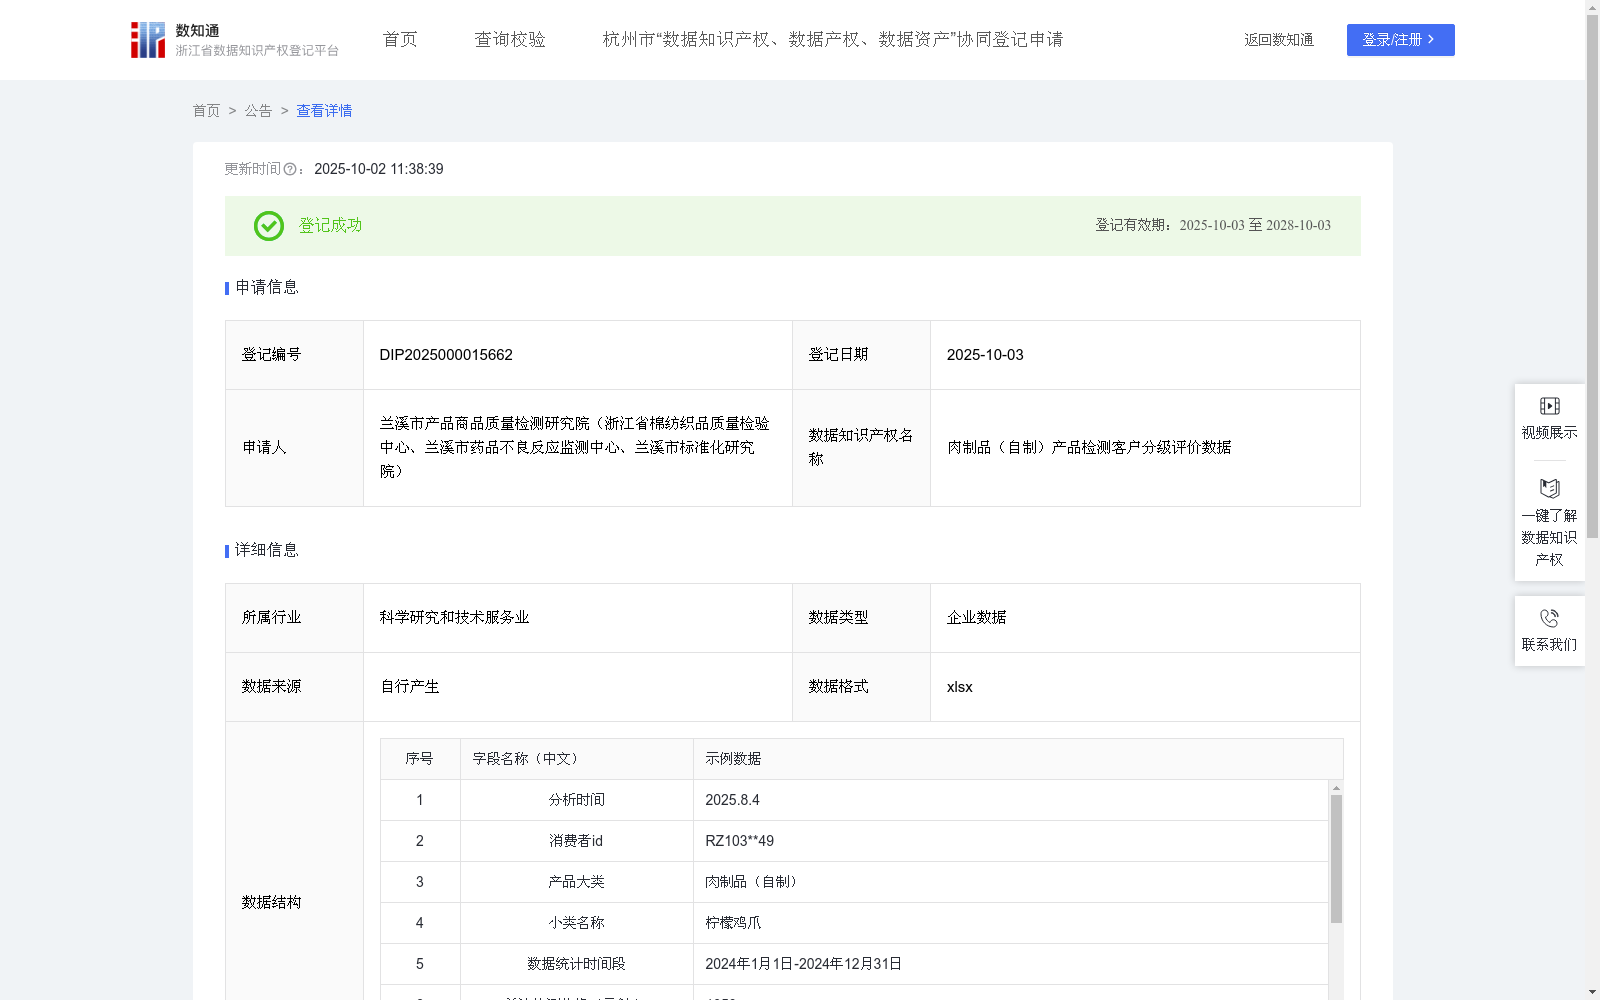Viewport: 1600px width, 1000px height.
Task: Click 肉制品（自制）产品检测客户分级评价数据 name
Action: point(1089,447)
